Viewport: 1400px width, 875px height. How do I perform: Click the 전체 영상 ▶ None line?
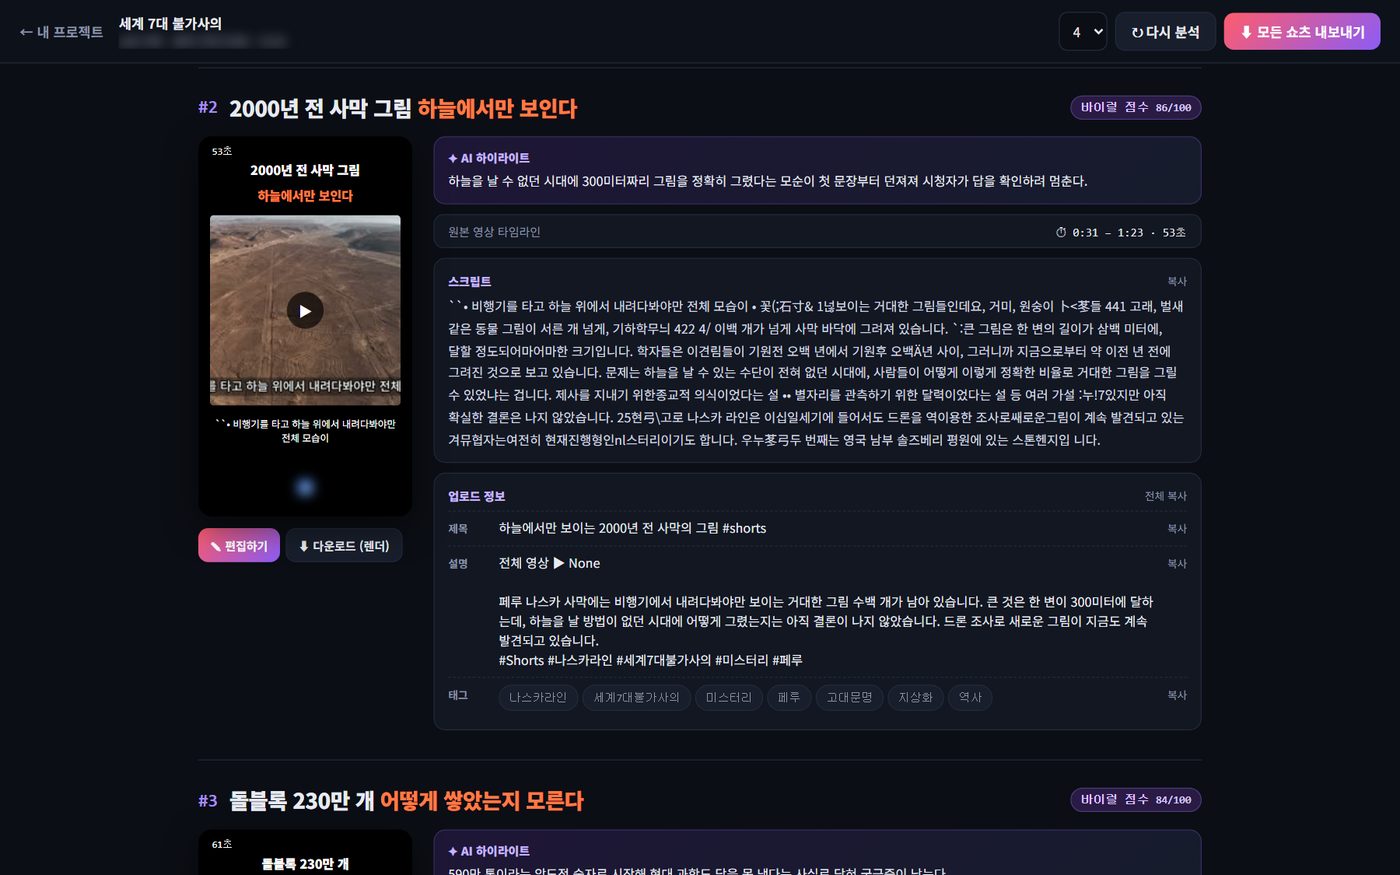(549, 563)
